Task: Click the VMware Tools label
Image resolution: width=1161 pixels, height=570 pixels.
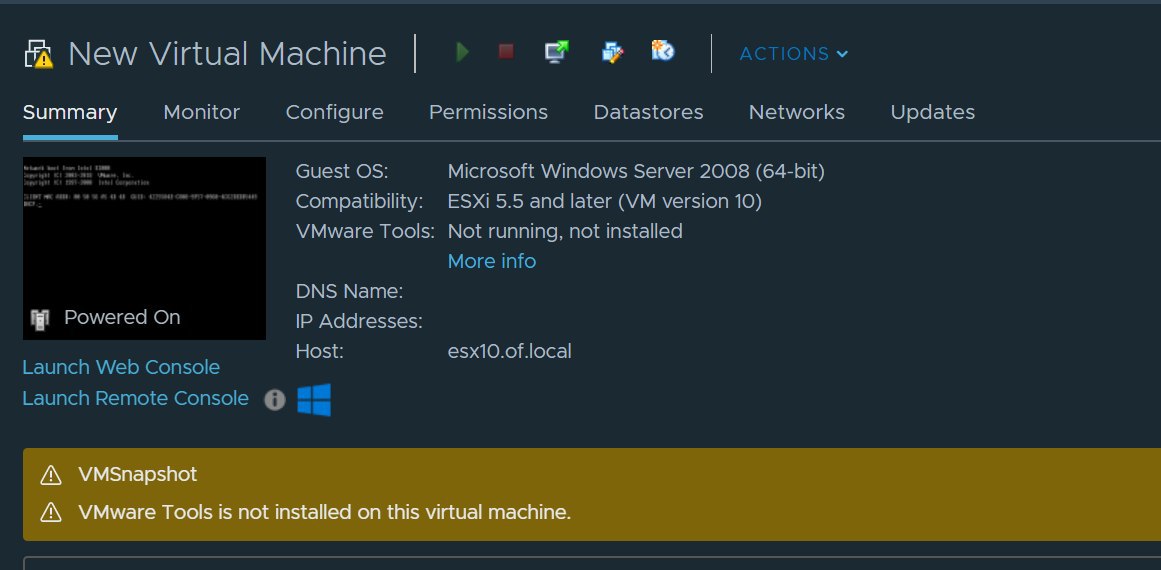Action: click(365, 232)
